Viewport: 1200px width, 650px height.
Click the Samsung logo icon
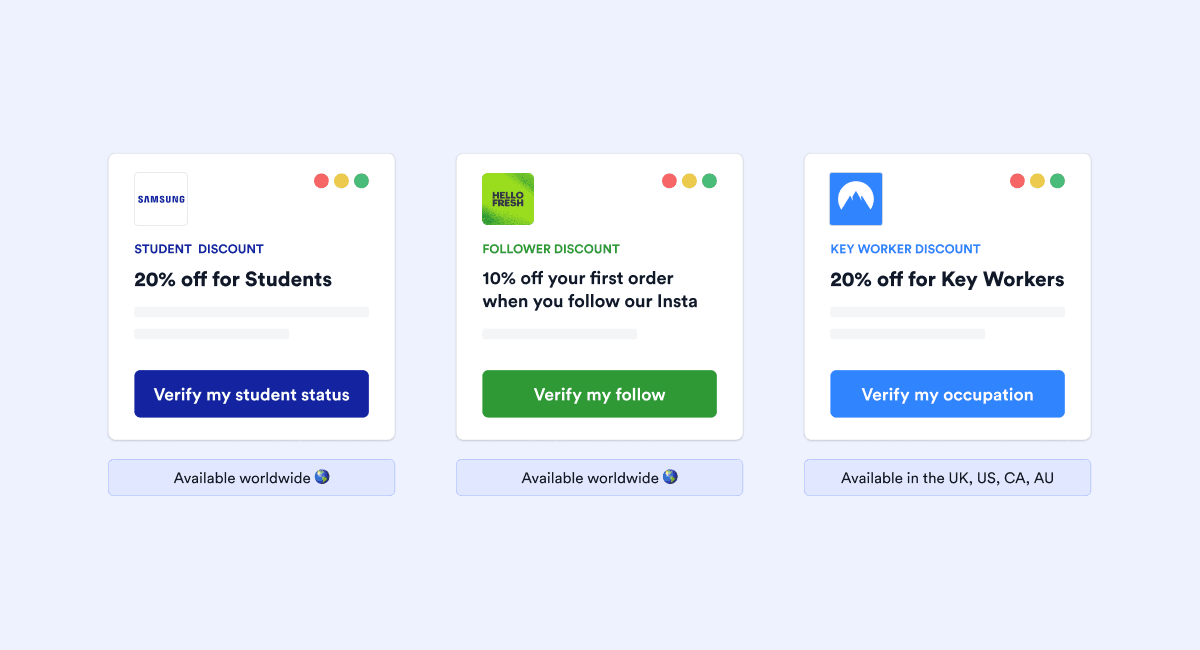(x=161, y=199)
